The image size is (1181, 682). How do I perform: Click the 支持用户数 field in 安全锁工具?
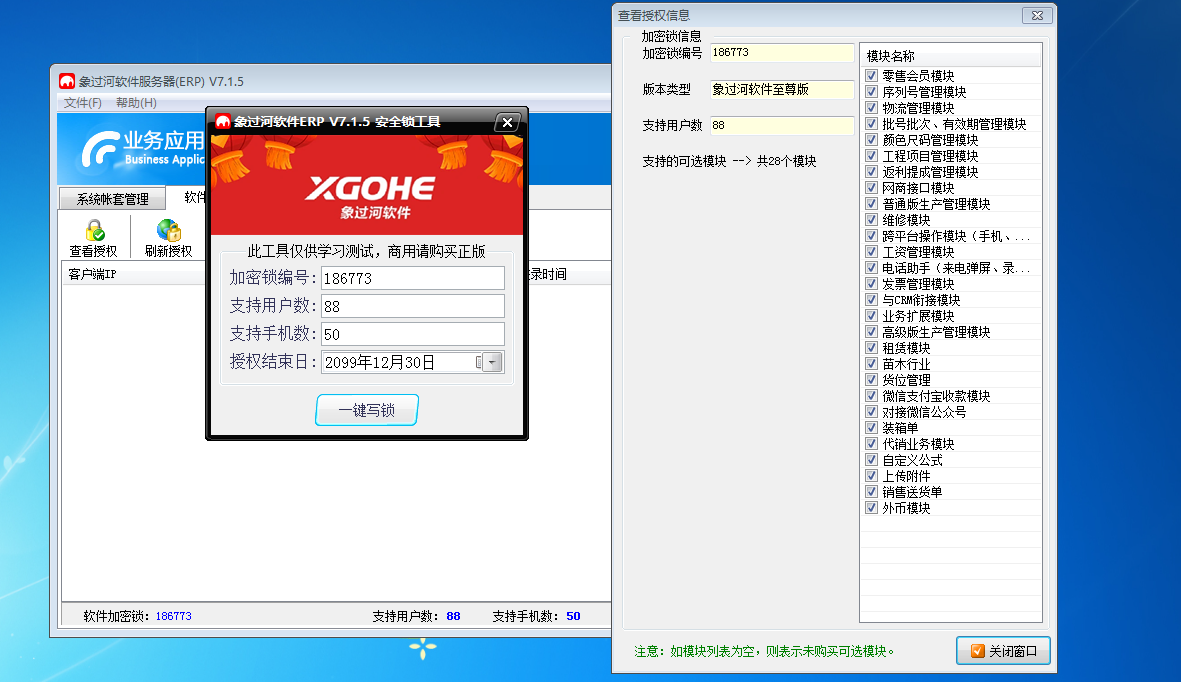(x=413, y=306)
